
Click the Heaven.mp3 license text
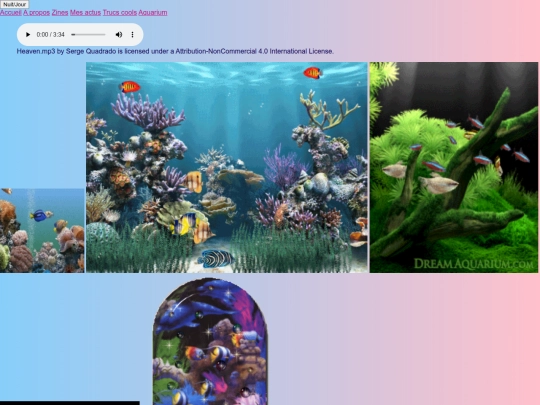point(175,51)
